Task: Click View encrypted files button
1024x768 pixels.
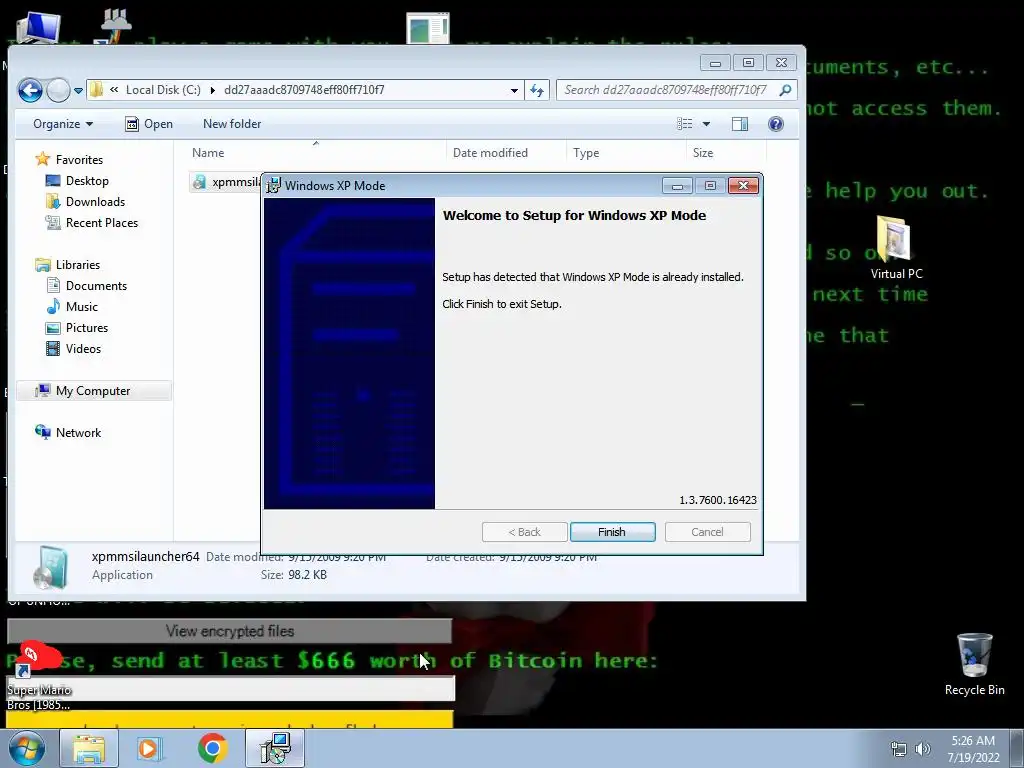Action: coord(229,631)
